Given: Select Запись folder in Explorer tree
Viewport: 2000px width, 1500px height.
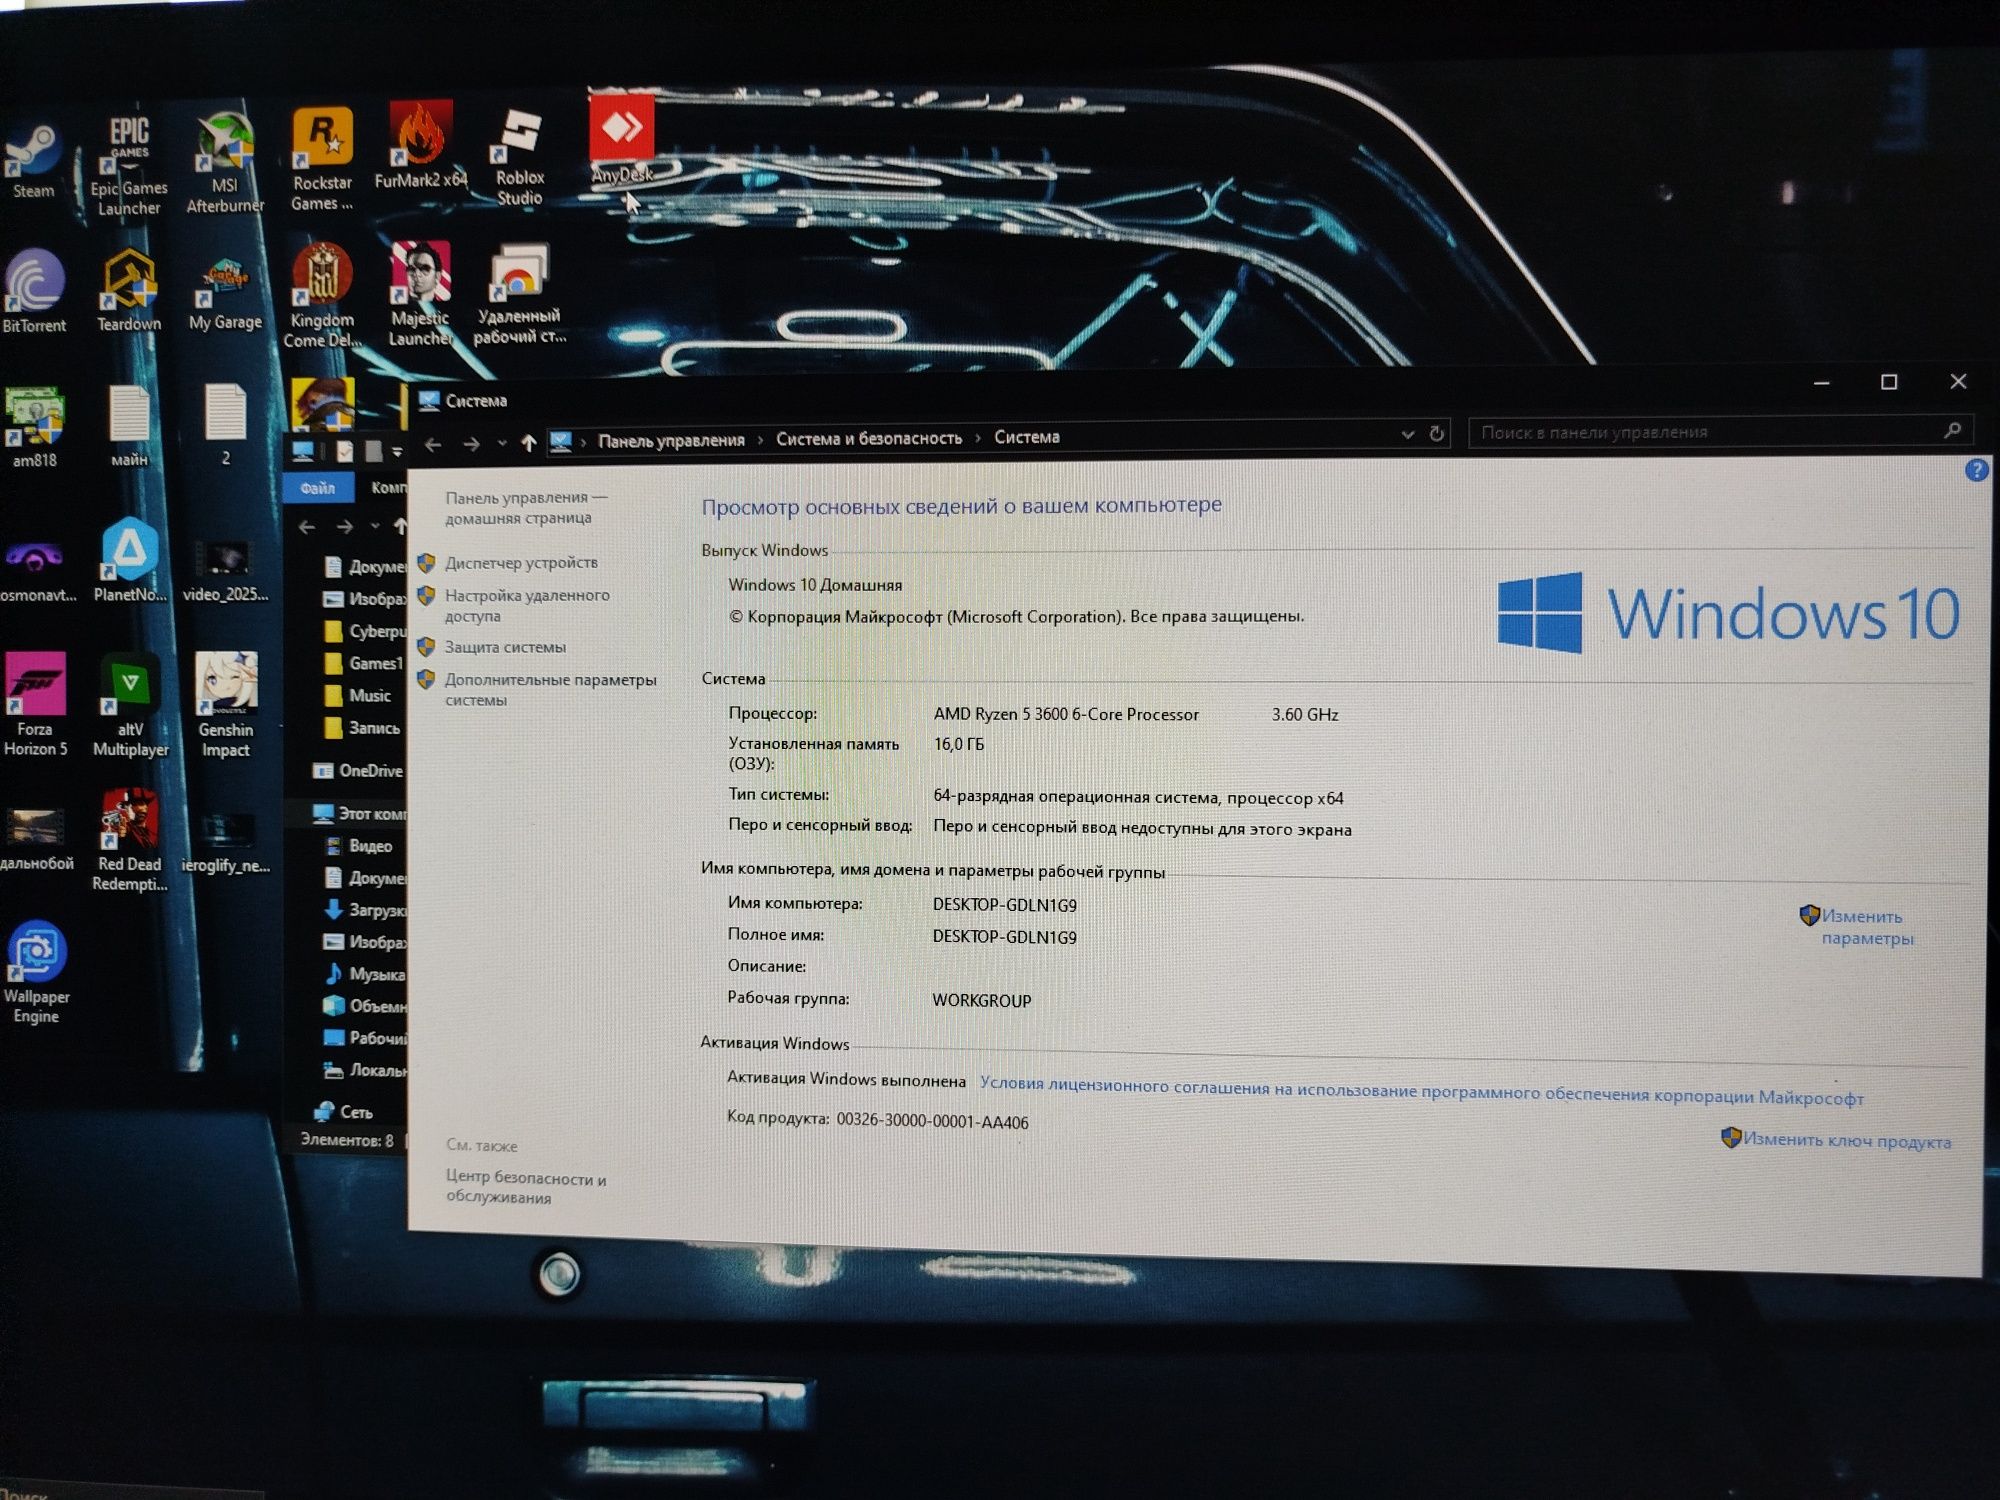Looking at the screenshot, I should (x=362, y=728).
